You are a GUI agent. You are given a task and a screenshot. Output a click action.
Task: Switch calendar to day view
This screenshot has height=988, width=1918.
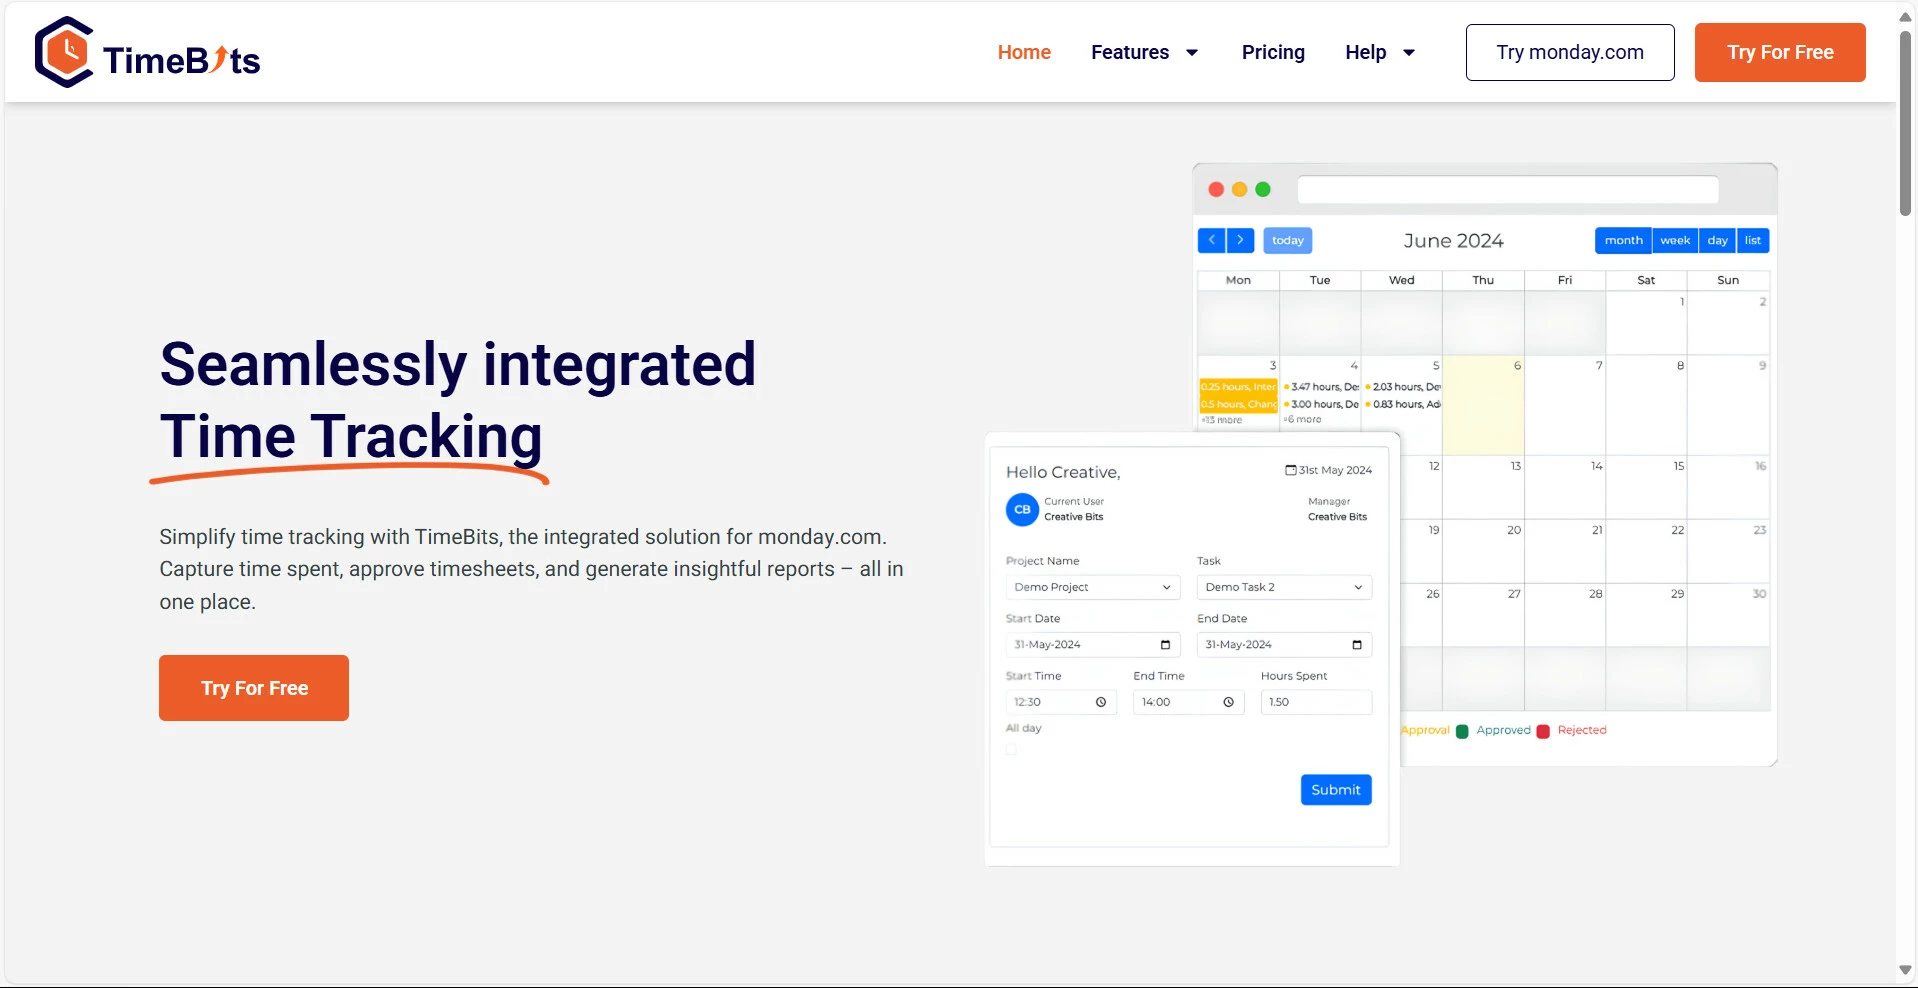pyautogui.click(x=1717, y=240)
